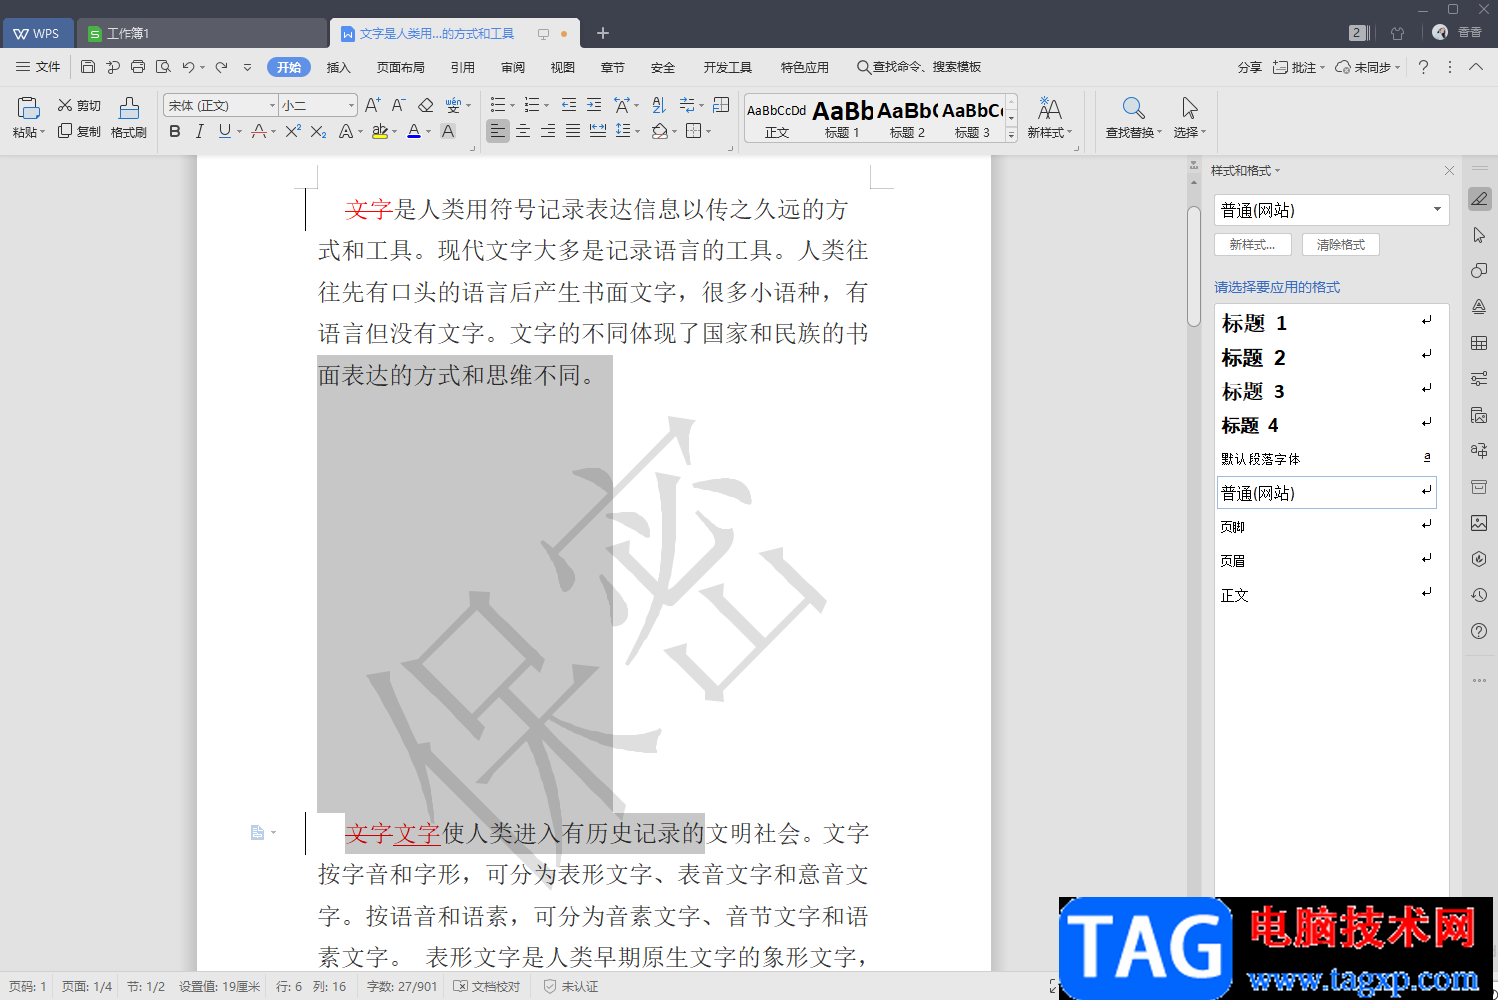
Task: Click the Format Painter (格式刷) icon
Action: [129, 108]
